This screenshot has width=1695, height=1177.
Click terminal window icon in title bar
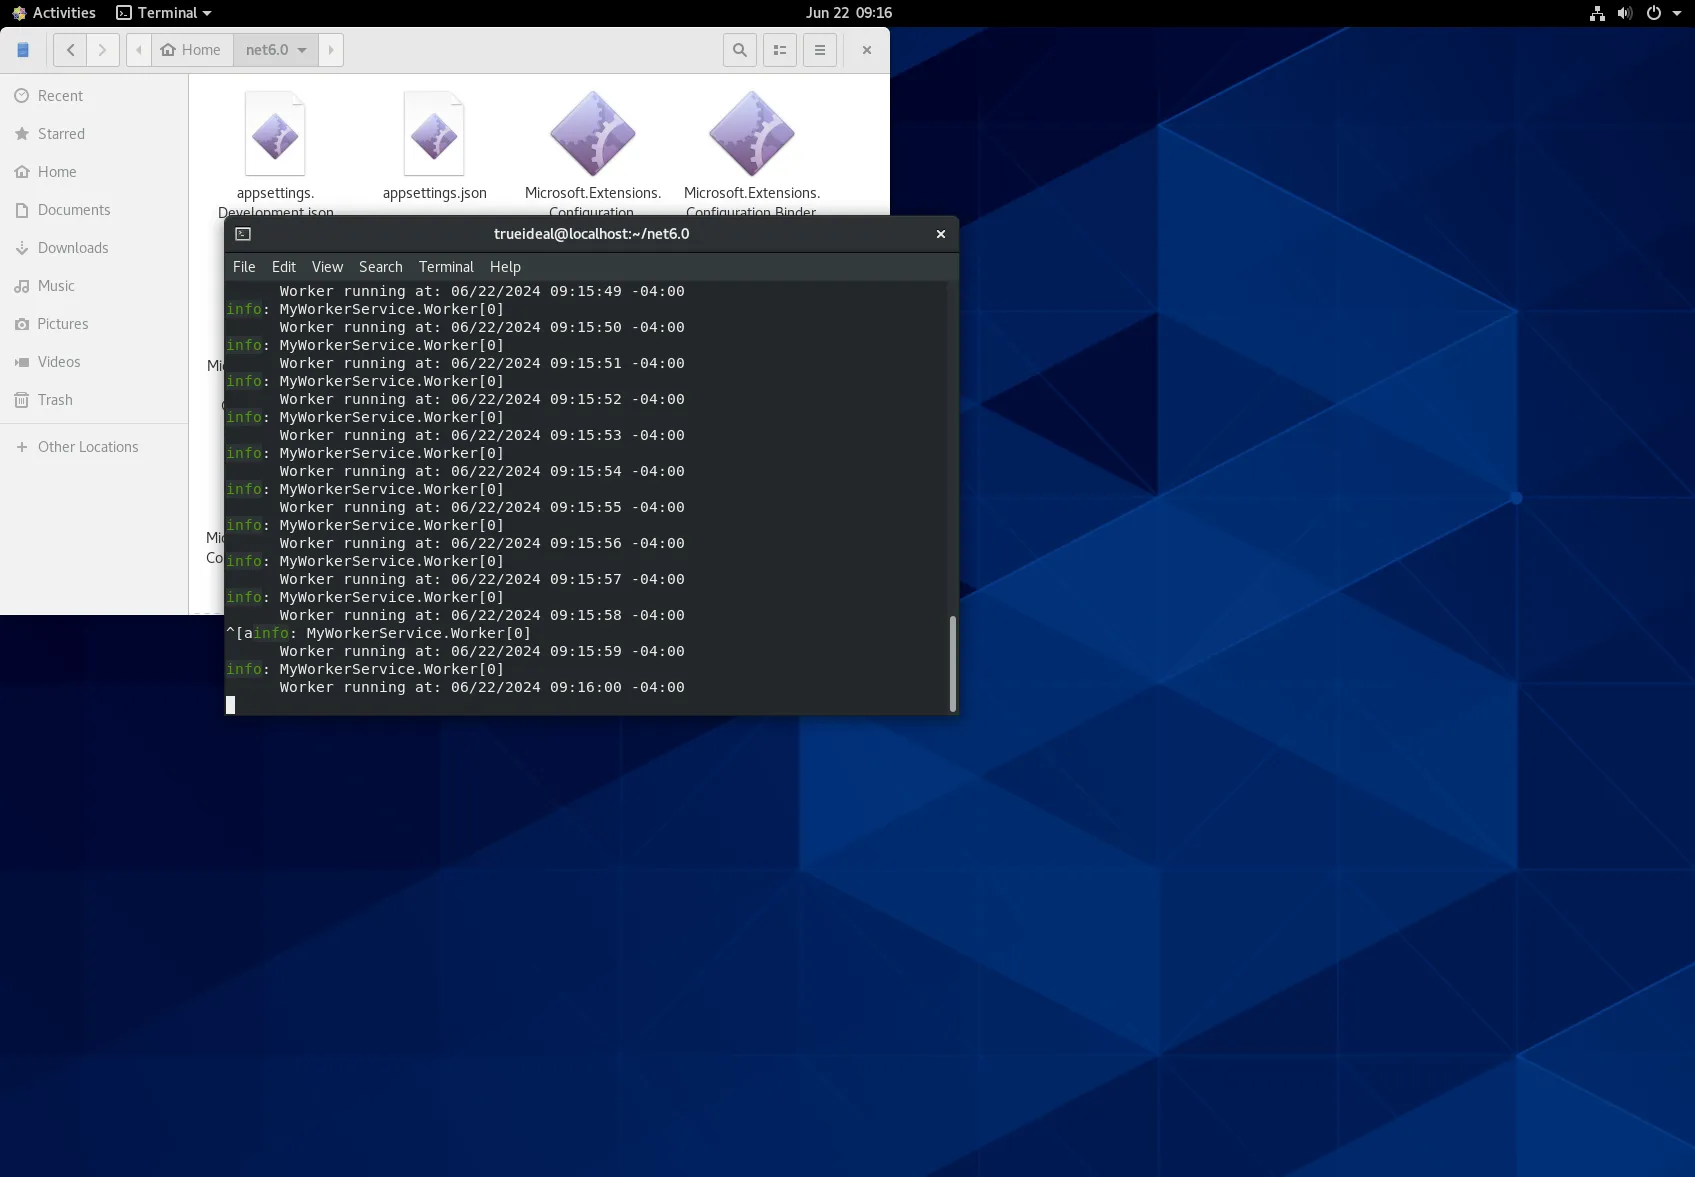[x=243, y=234]
